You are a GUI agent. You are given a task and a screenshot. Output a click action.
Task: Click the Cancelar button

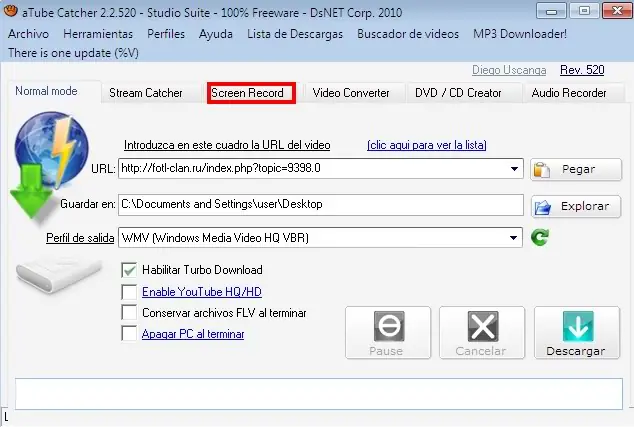[482, 332]
